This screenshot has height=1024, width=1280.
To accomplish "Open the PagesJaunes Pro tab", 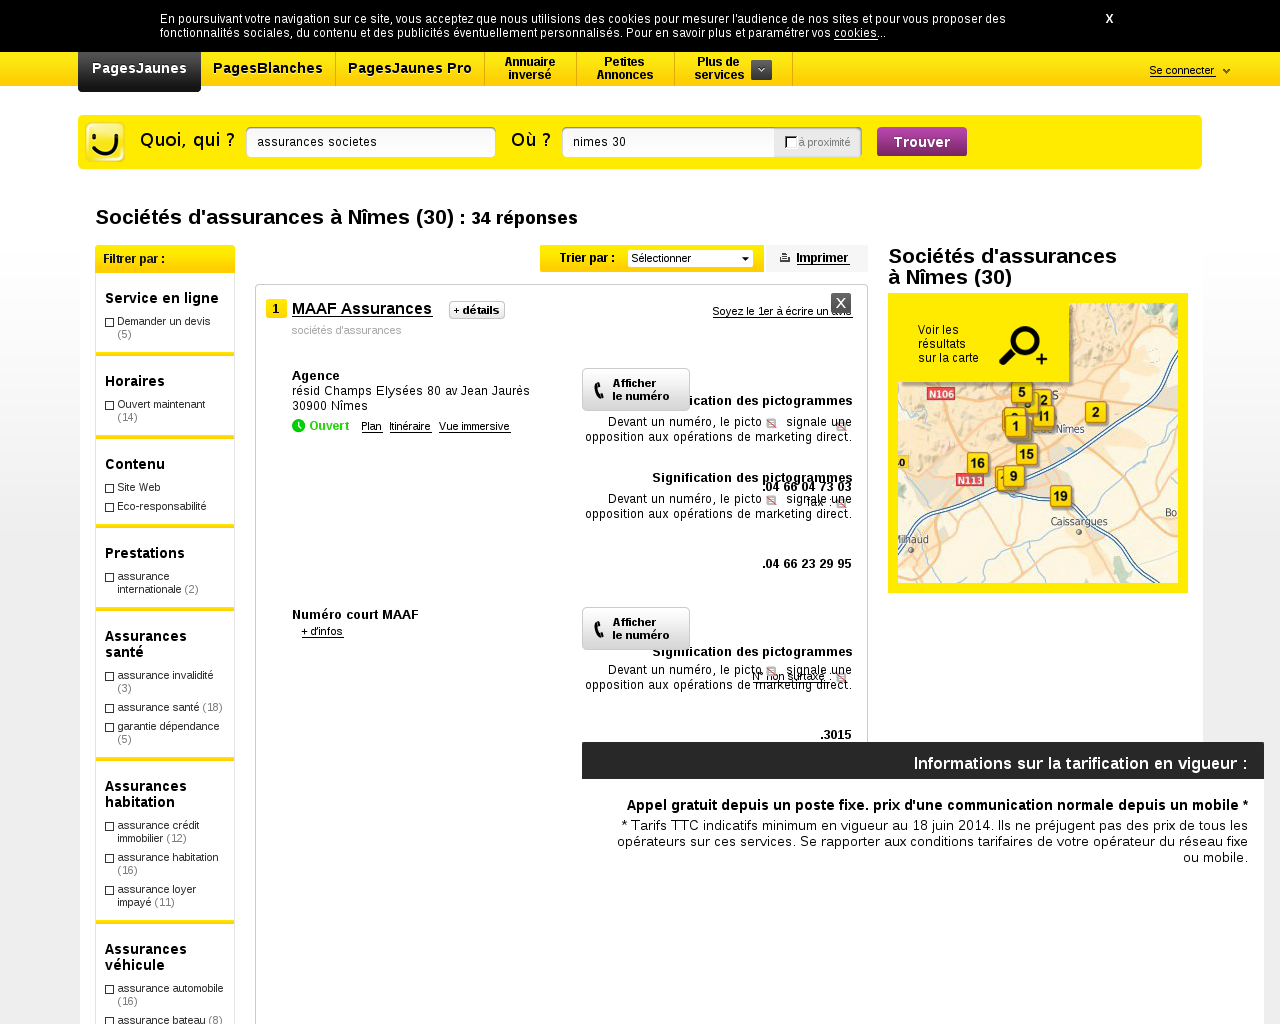I will [410, 69].
